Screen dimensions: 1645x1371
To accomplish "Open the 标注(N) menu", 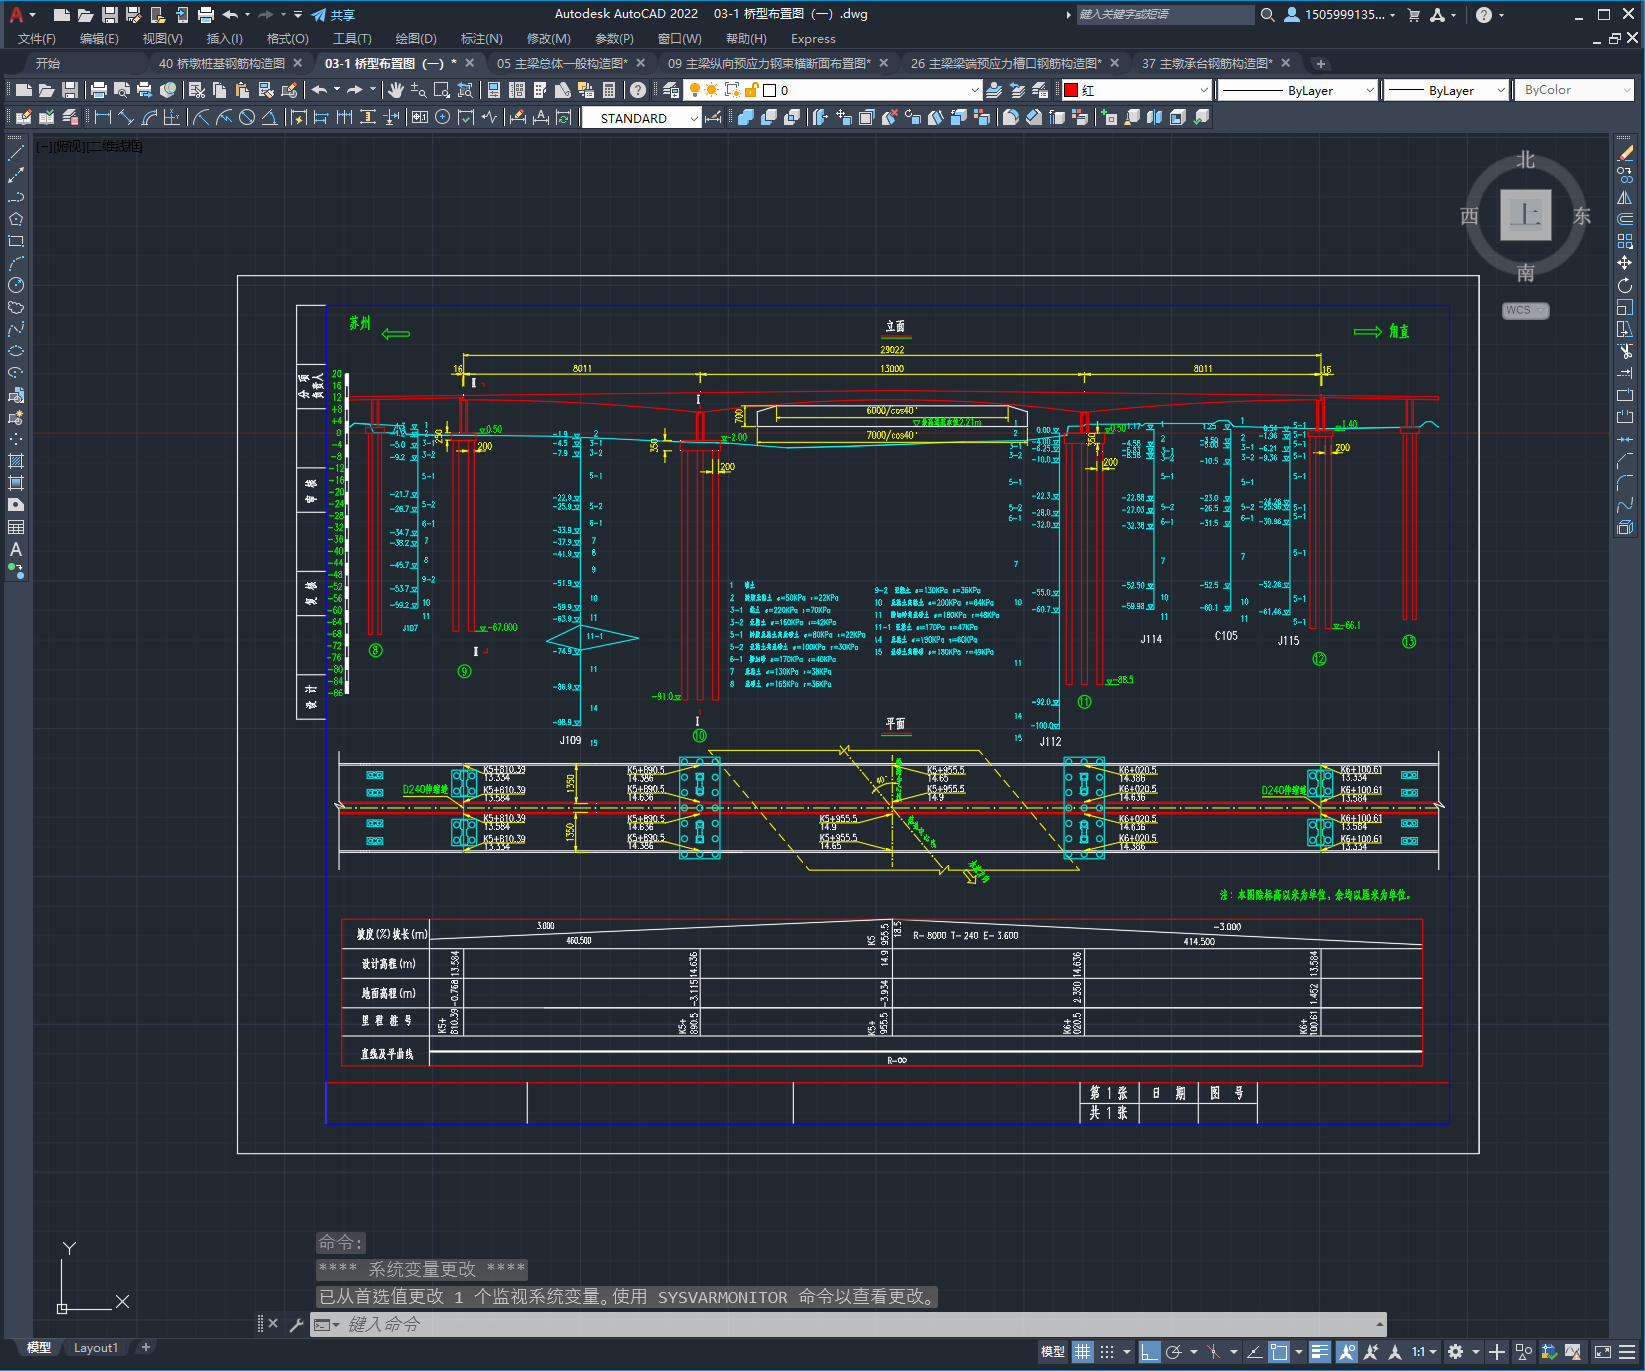I will pos(481,39).
